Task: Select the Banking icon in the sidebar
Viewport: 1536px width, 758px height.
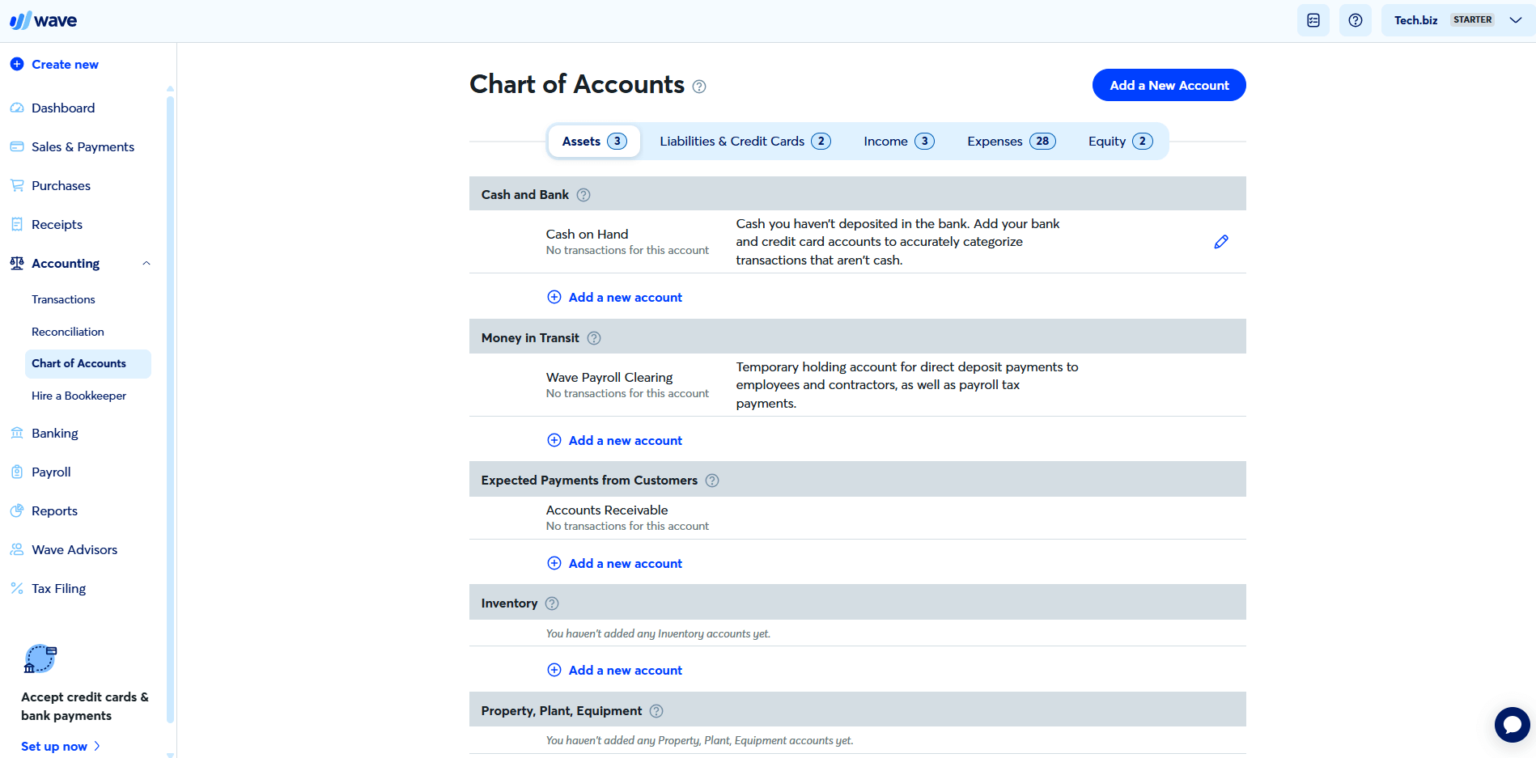Action: pos(16,432)
